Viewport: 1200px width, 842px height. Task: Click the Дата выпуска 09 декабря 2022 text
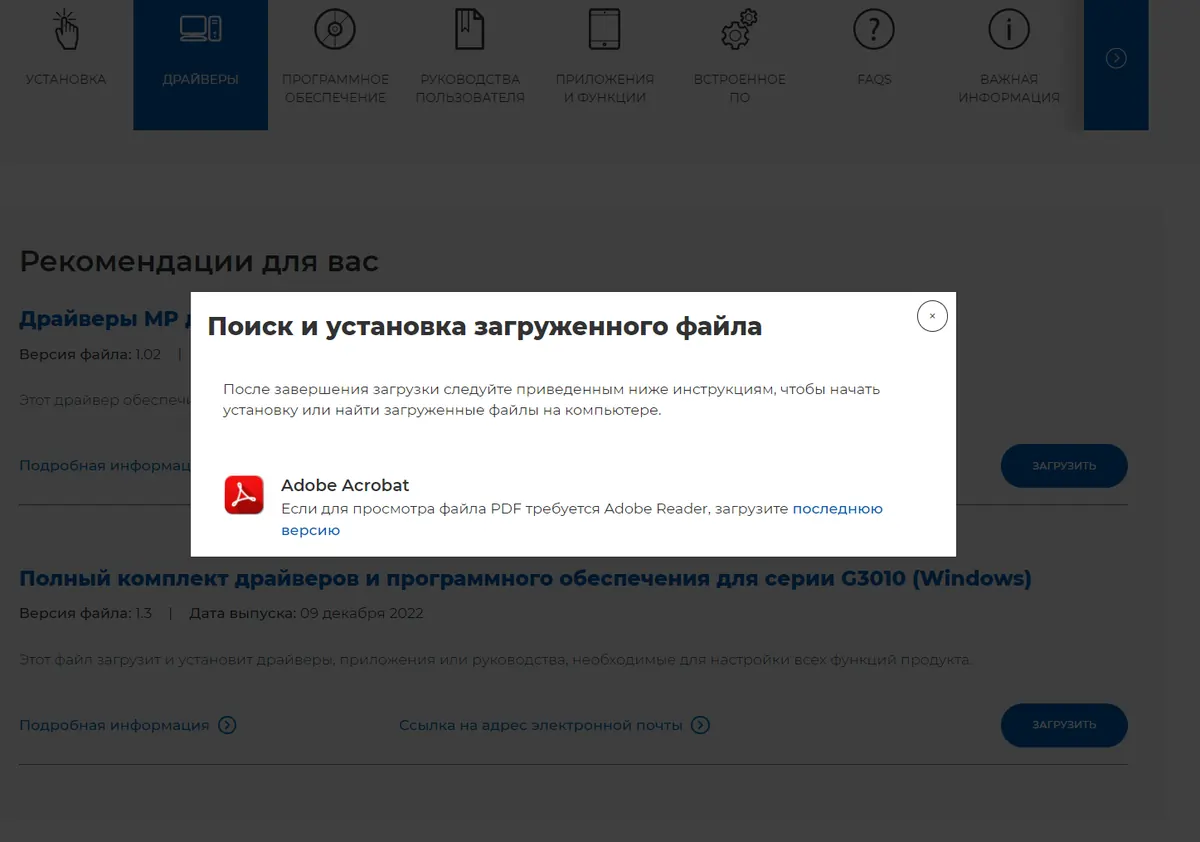coord(306,613)
